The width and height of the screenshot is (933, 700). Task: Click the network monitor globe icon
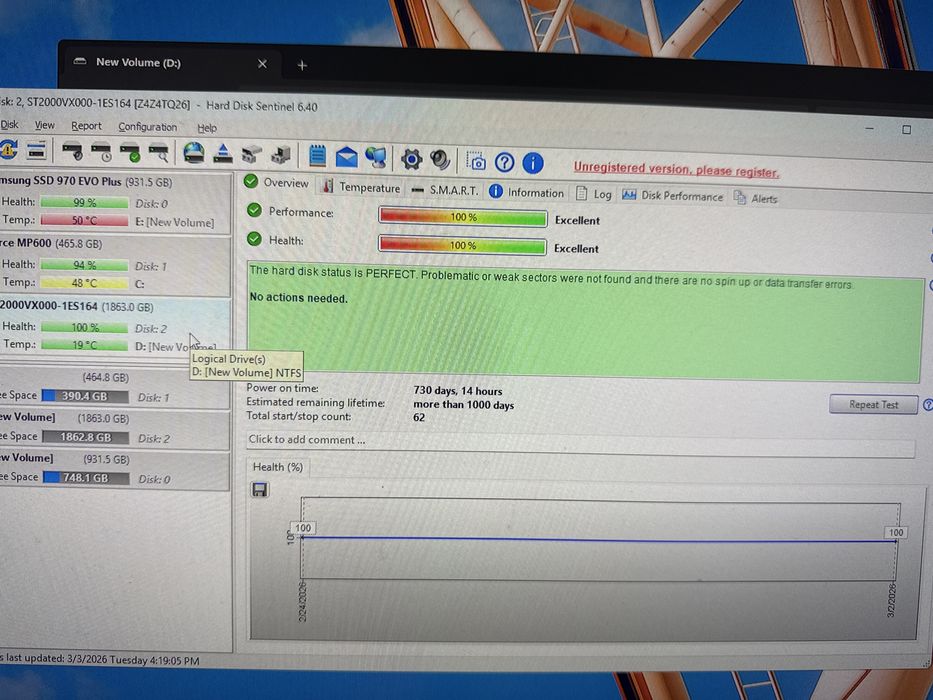pyautogui.click(x=376, y=158)
